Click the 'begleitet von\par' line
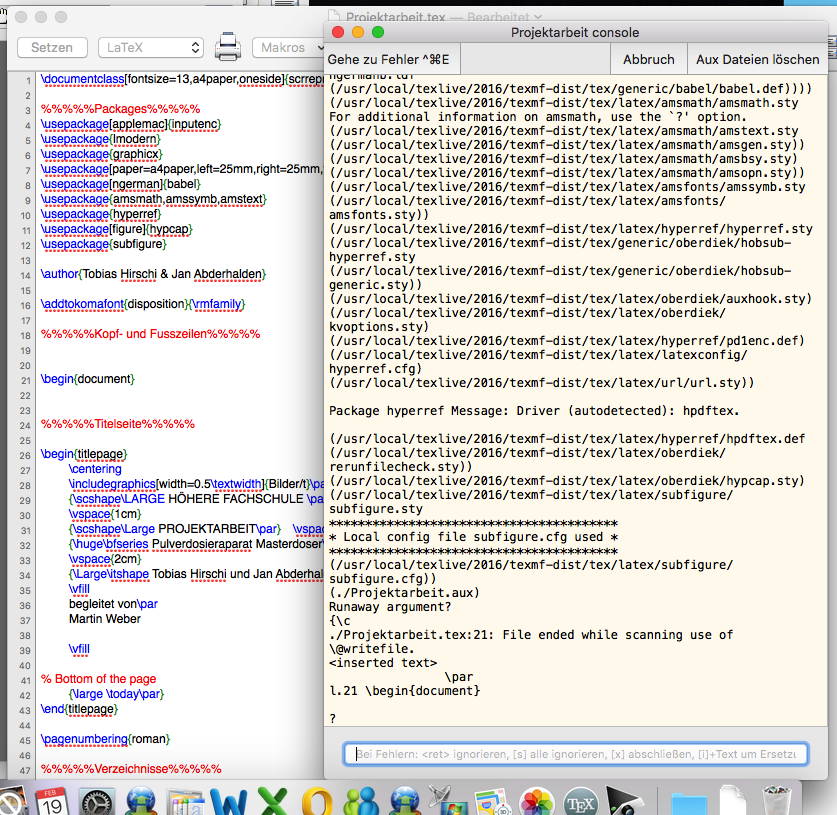Screen dimensions: 837x815 pyautogui.click(x=113, y=604)
